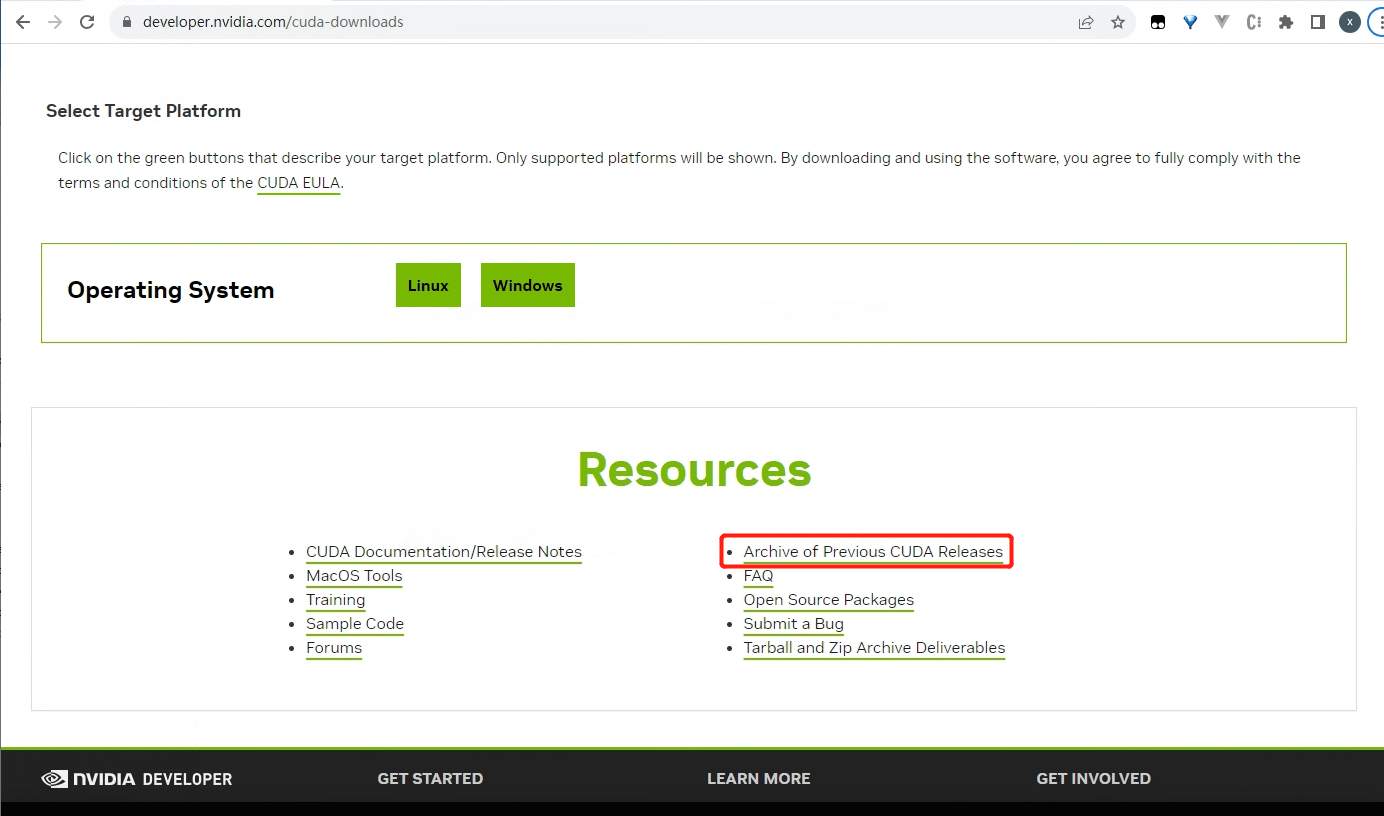1384x816 pixels.
Task: Open Tarball and Zip Archive Deliverables
Action: (x=874, y=648)
